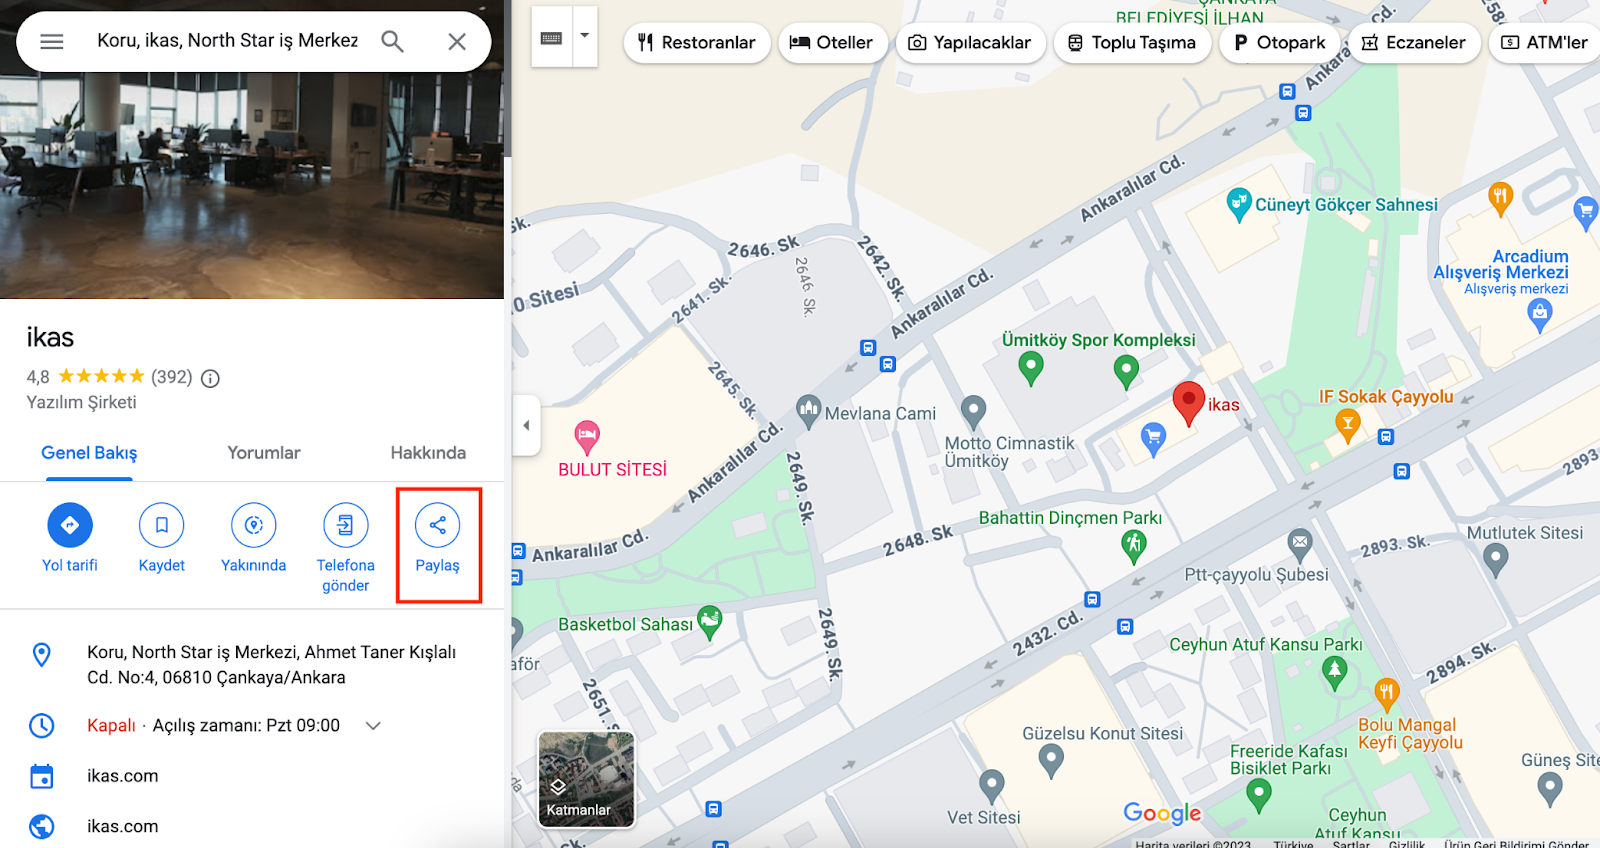The width and height of the screenshot is (1600, 848).
Task: Click the place photo of office interior
Action: 252,185
